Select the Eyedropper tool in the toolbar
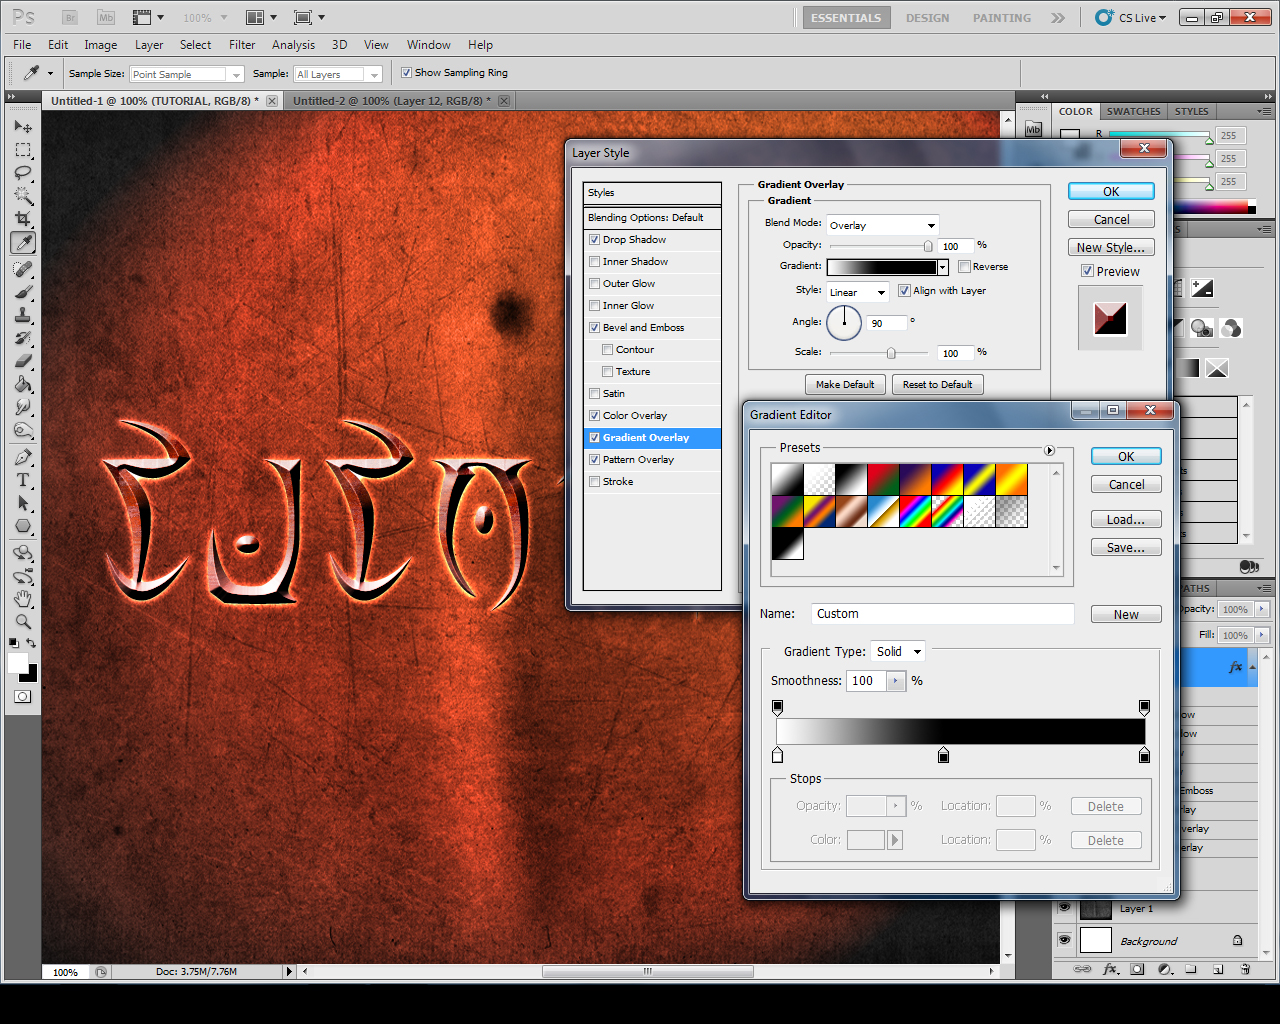The width and height of the screenshot is (1280, 1024). coord(22,242)
